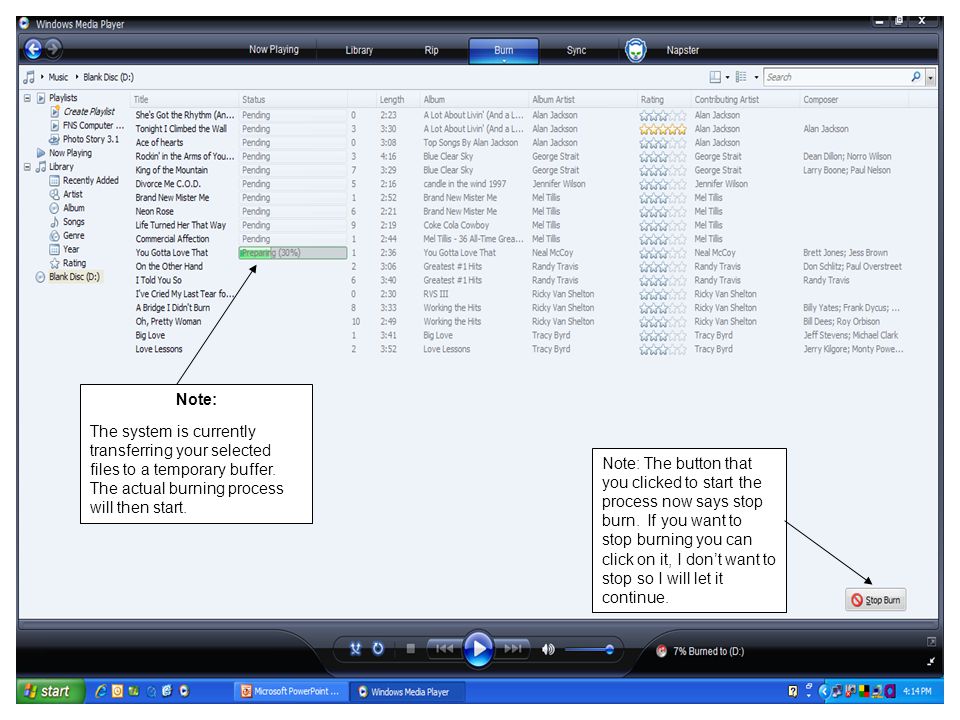The width and height of the screenshot is (960, 720).
Task: Open the breadcrumb arrow before Music
Action: tap(42, 77)
